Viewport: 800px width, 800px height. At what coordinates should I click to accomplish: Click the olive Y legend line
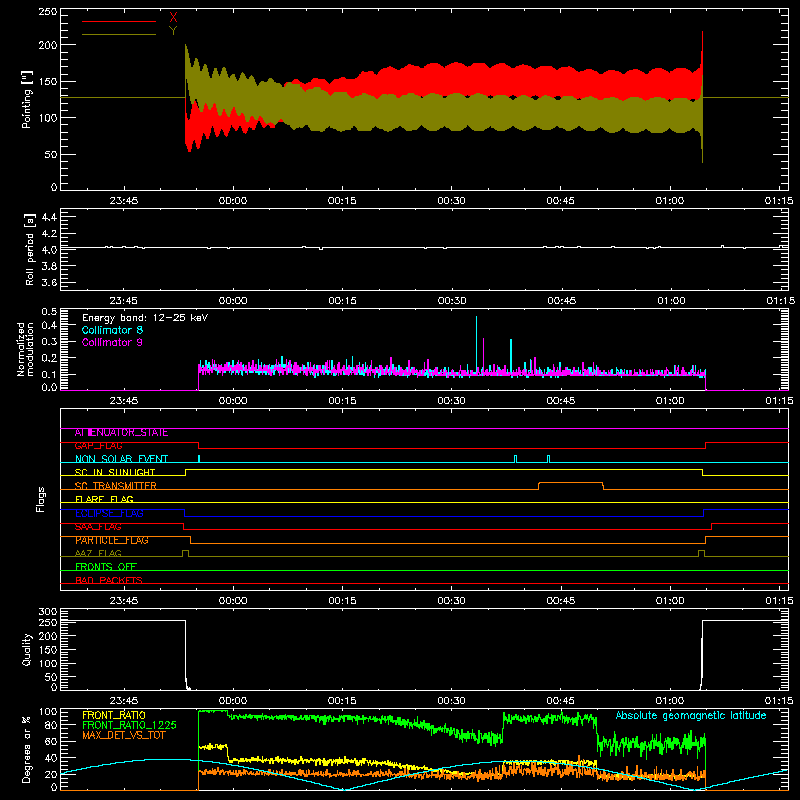119,34
